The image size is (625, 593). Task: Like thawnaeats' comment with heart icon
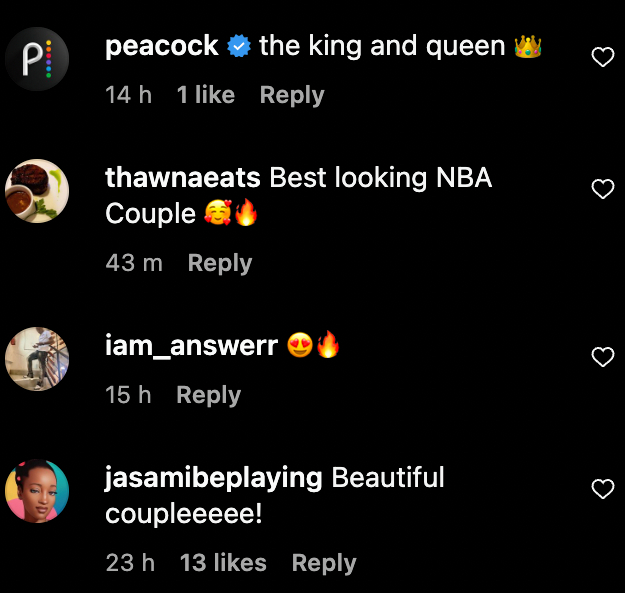click(x=603, y=189)
